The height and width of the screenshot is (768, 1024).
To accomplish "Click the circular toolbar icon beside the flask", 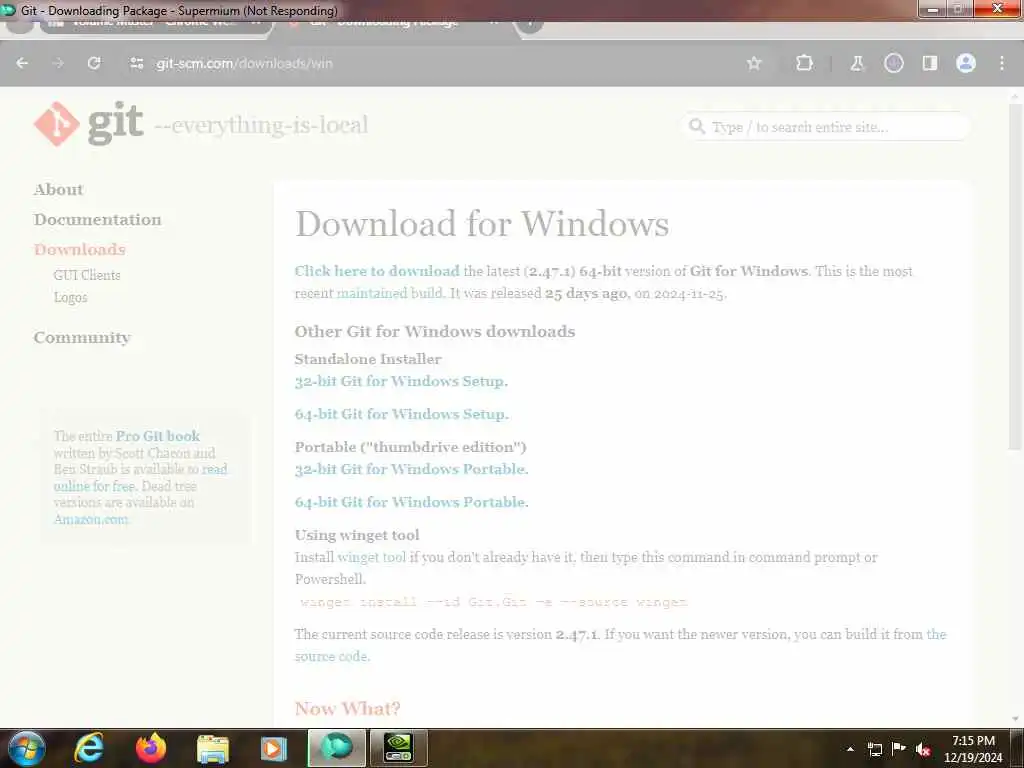I will pyautogui.click(x=893, y=63).
